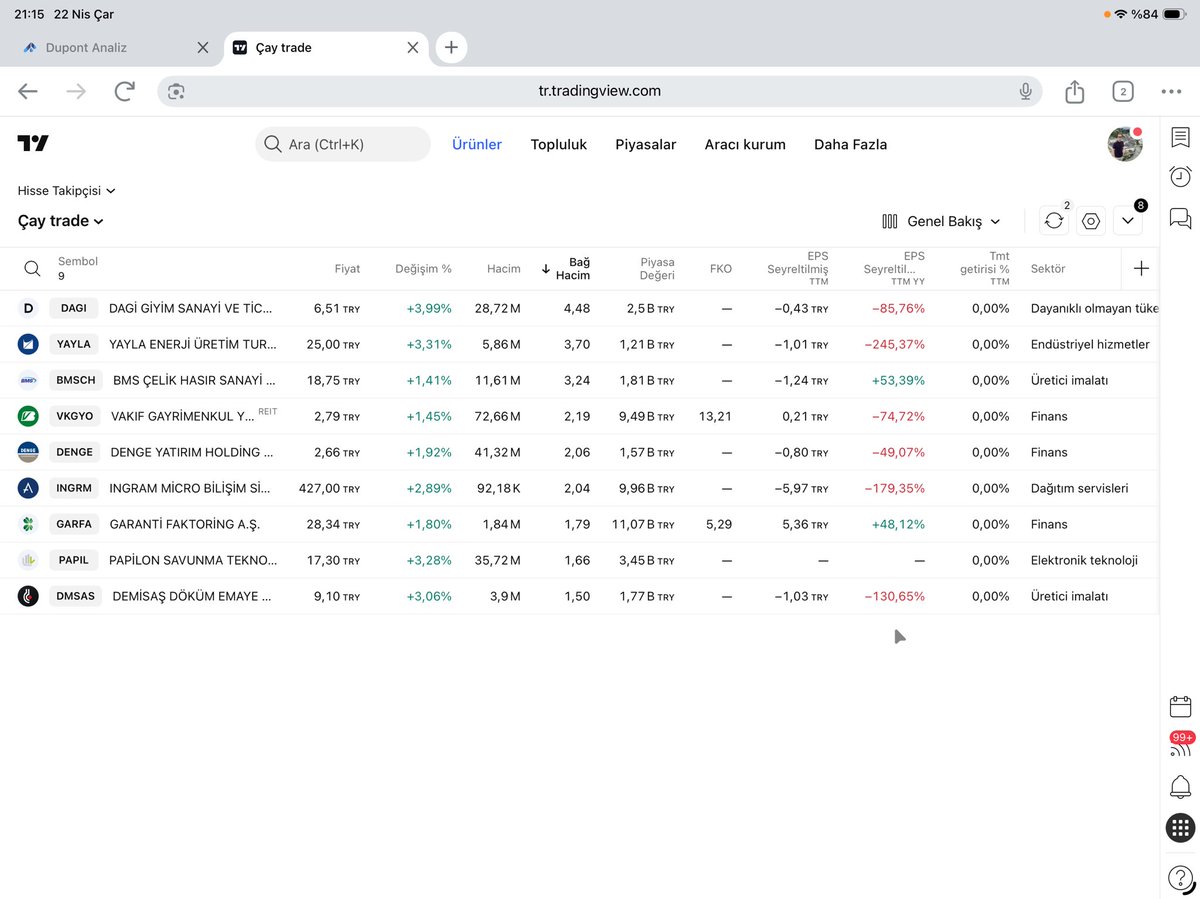Open the notifications bell icon
This screenshot has height=899, width=1200.
point(1180,787)
